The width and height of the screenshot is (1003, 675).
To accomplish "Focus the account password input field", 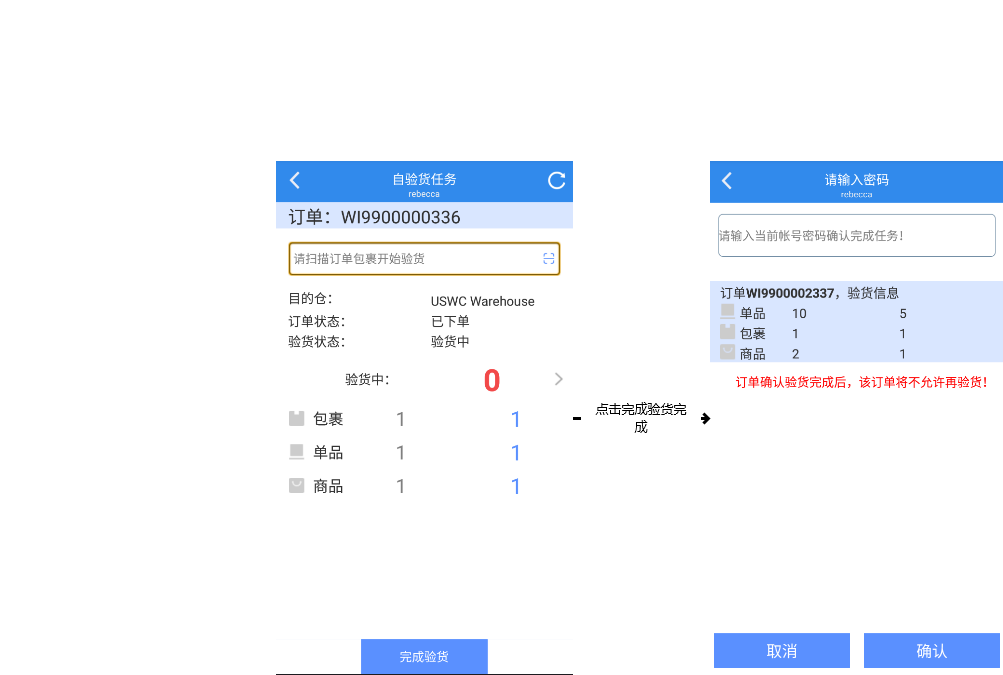I will pyautogui.click(x=857, y=235).
